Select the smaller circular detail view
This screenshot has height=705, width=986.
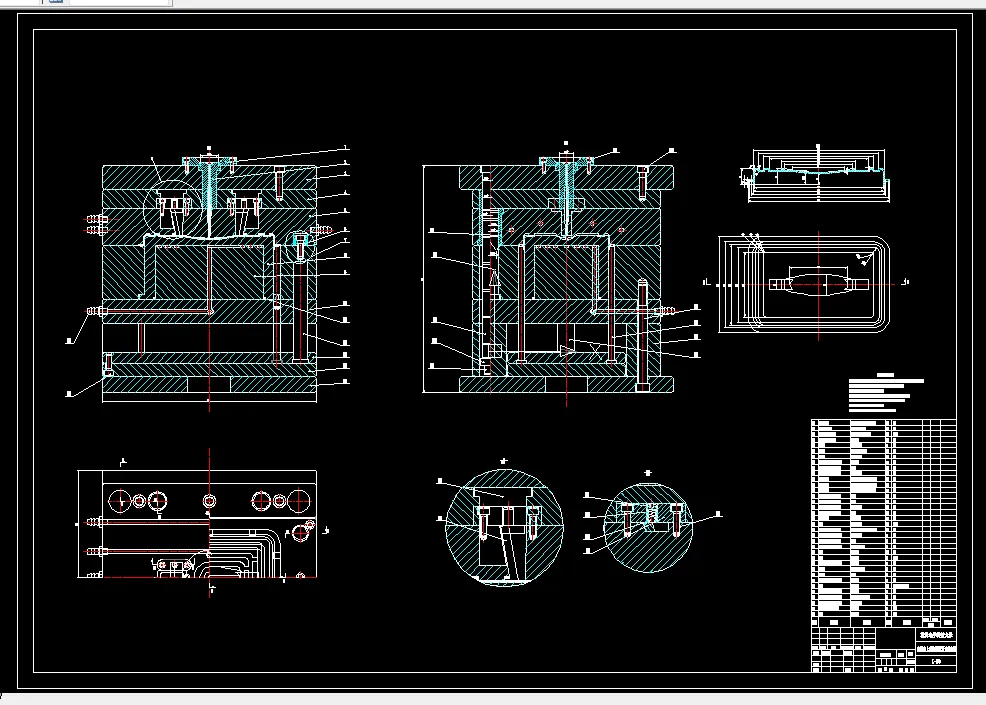click(x=648, y=527)
